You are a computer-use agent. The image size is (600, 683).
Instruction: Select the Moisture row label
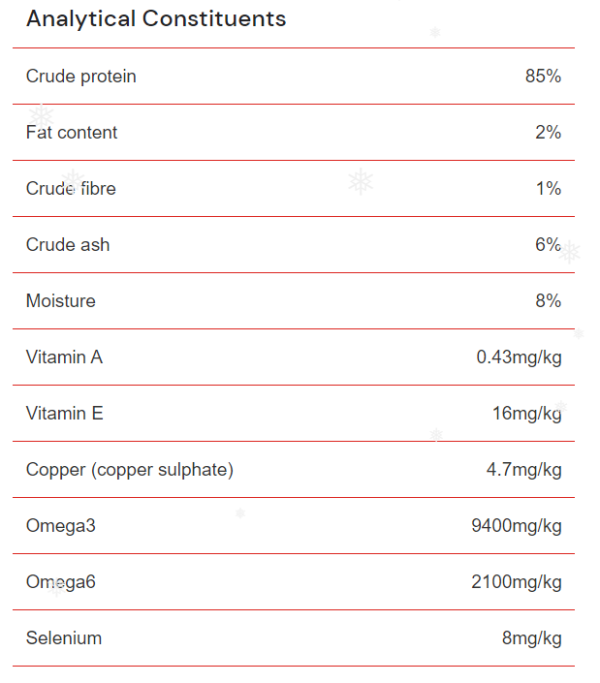pyautogui.click(x=61, y=301)
